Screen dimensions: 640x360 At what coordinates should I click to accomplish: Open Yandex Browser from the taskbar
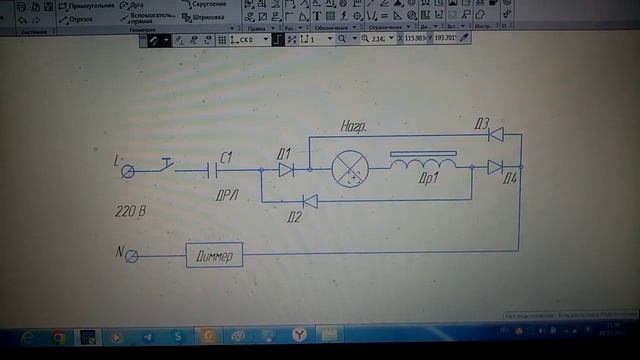[x=299, y=335]
